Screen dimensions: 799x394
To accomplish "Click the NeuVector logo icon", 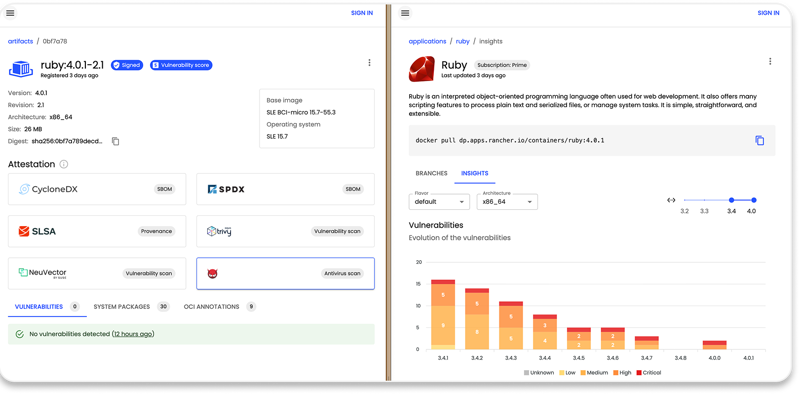I will click(x=42, y=273).
